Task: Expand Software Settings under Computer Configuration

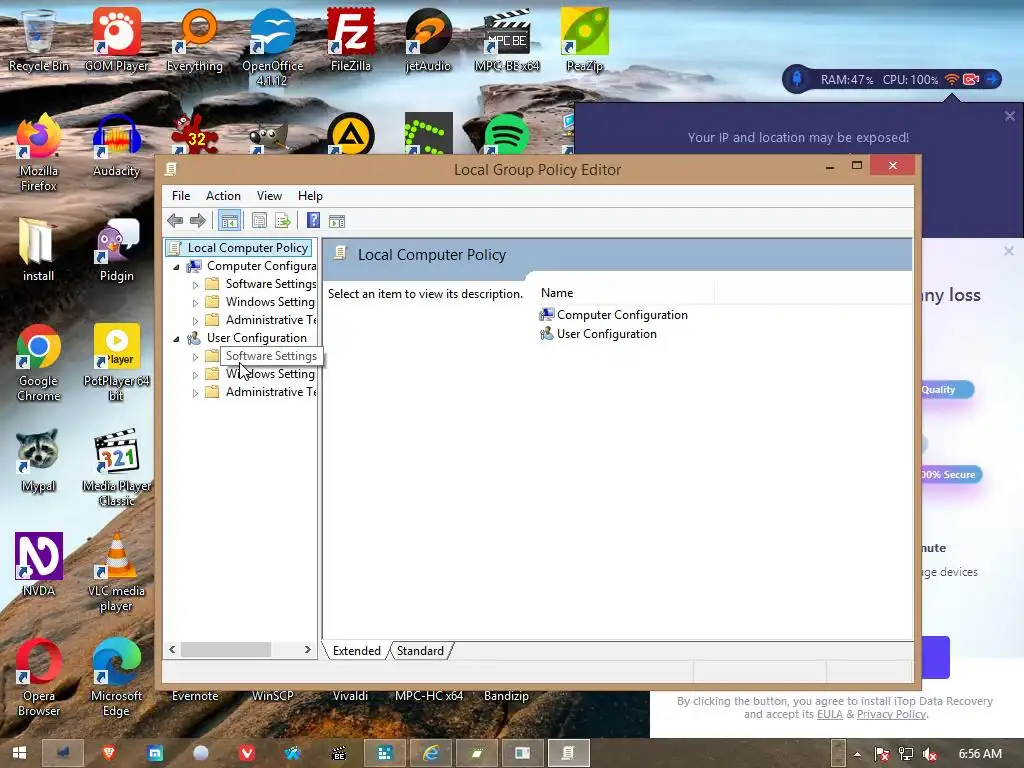Action: click(x=195, y=285)
